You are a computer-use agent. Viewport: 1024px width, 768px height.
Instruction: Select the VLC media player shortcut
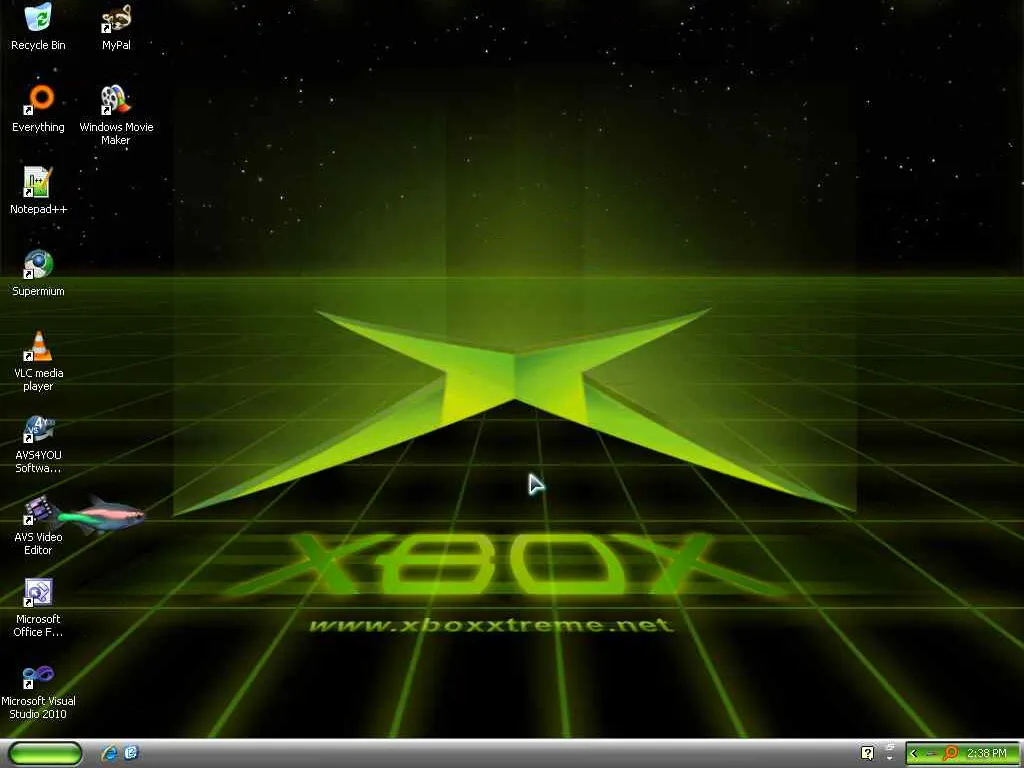(x=38, y=362)
